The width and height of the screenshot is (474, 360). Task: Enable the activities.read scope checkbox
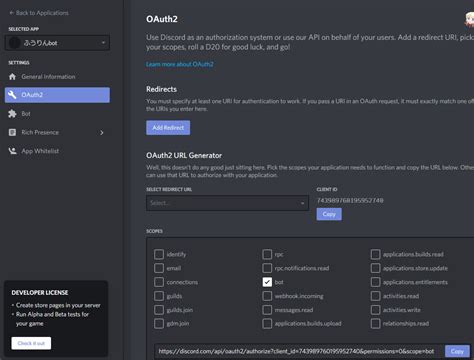tap(375, 296)
